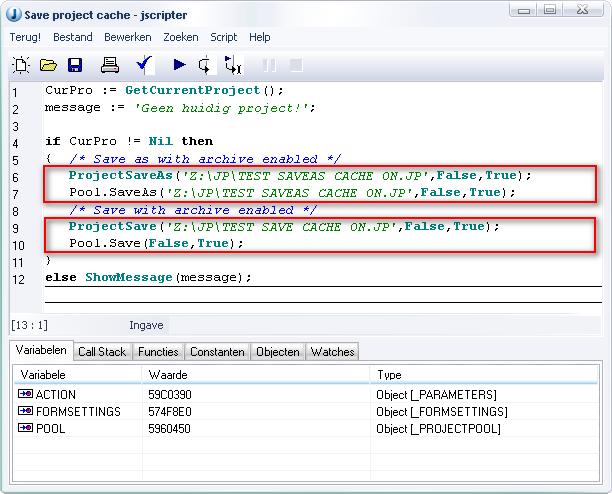Click the jscripter title bar app icon
Viewport: 612px width, 494px height.
click(14, 15)
